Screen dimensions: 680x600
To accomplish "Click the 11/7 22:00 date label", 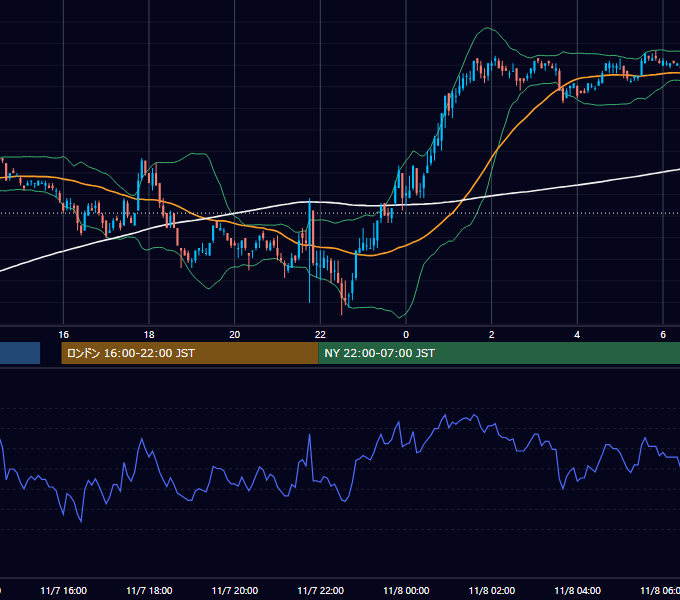I will [x=320, y=590].
